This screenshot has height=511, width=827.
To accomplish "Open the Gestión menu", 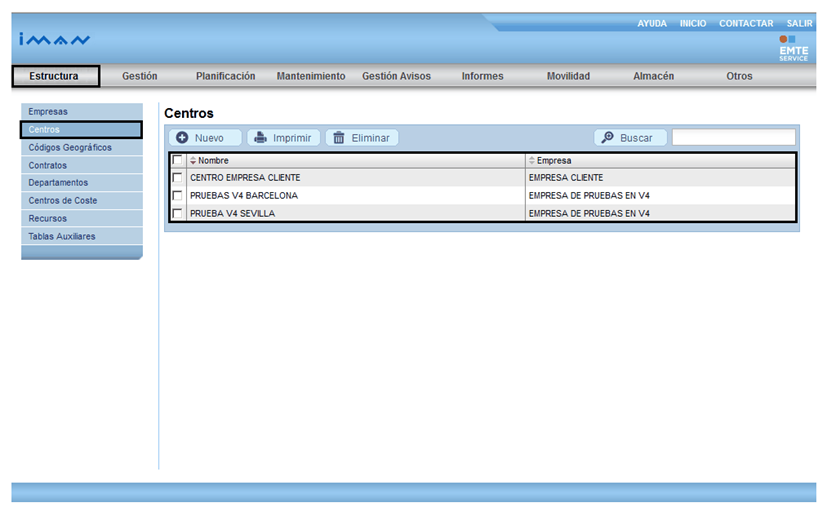I will [x=139, y=76].
